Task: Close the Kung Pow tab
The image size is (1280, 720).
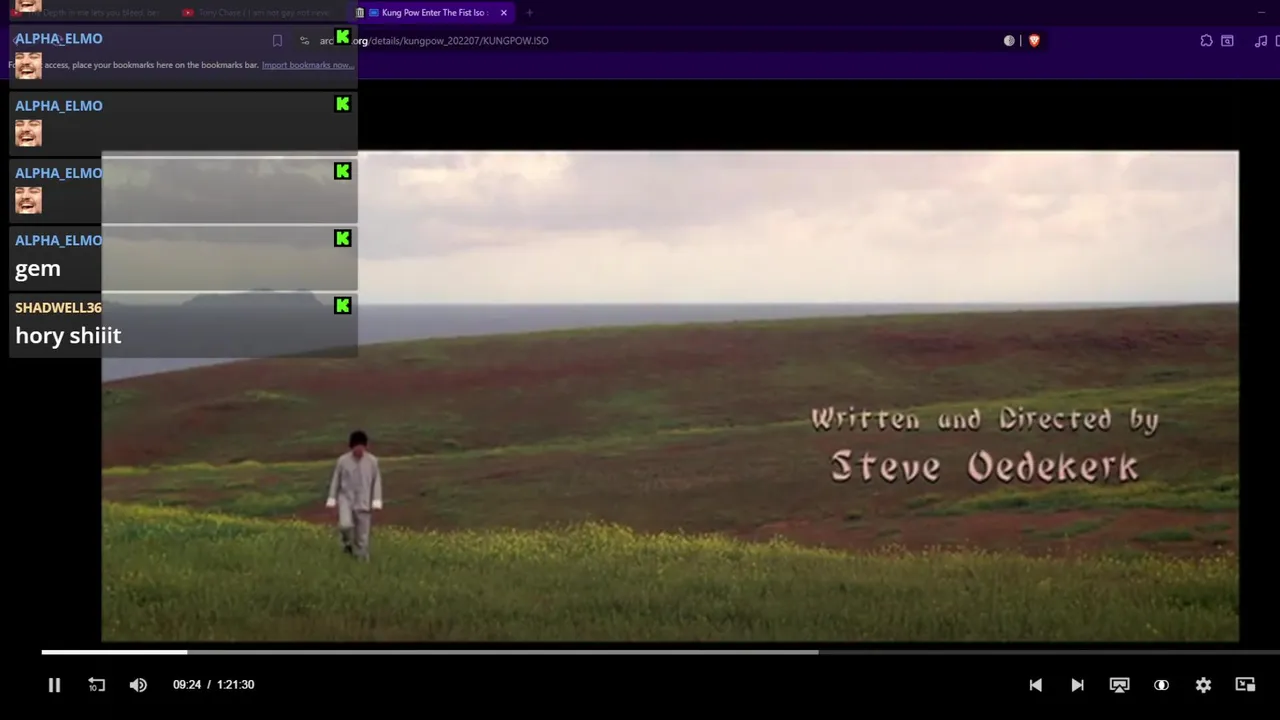Action: pyautogui.click(x=503, y=13)
